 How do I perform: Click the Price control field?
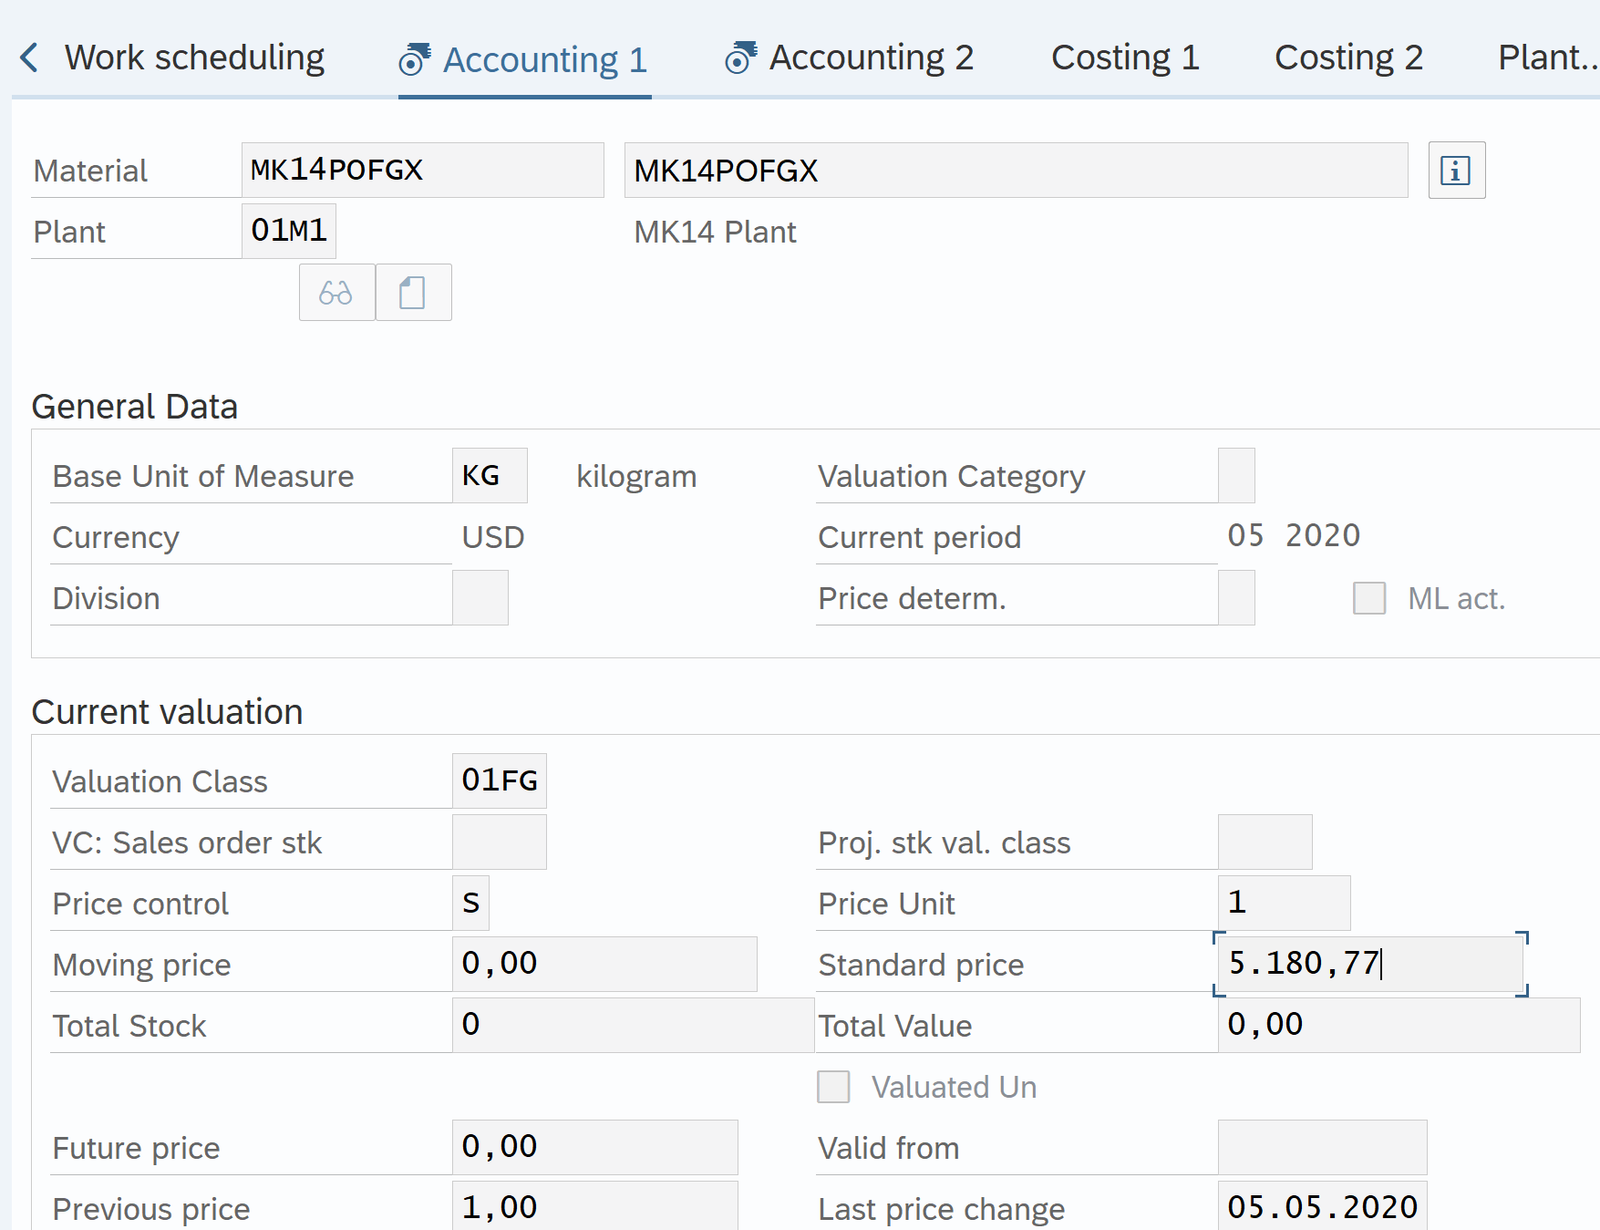[x=471, y=903]
